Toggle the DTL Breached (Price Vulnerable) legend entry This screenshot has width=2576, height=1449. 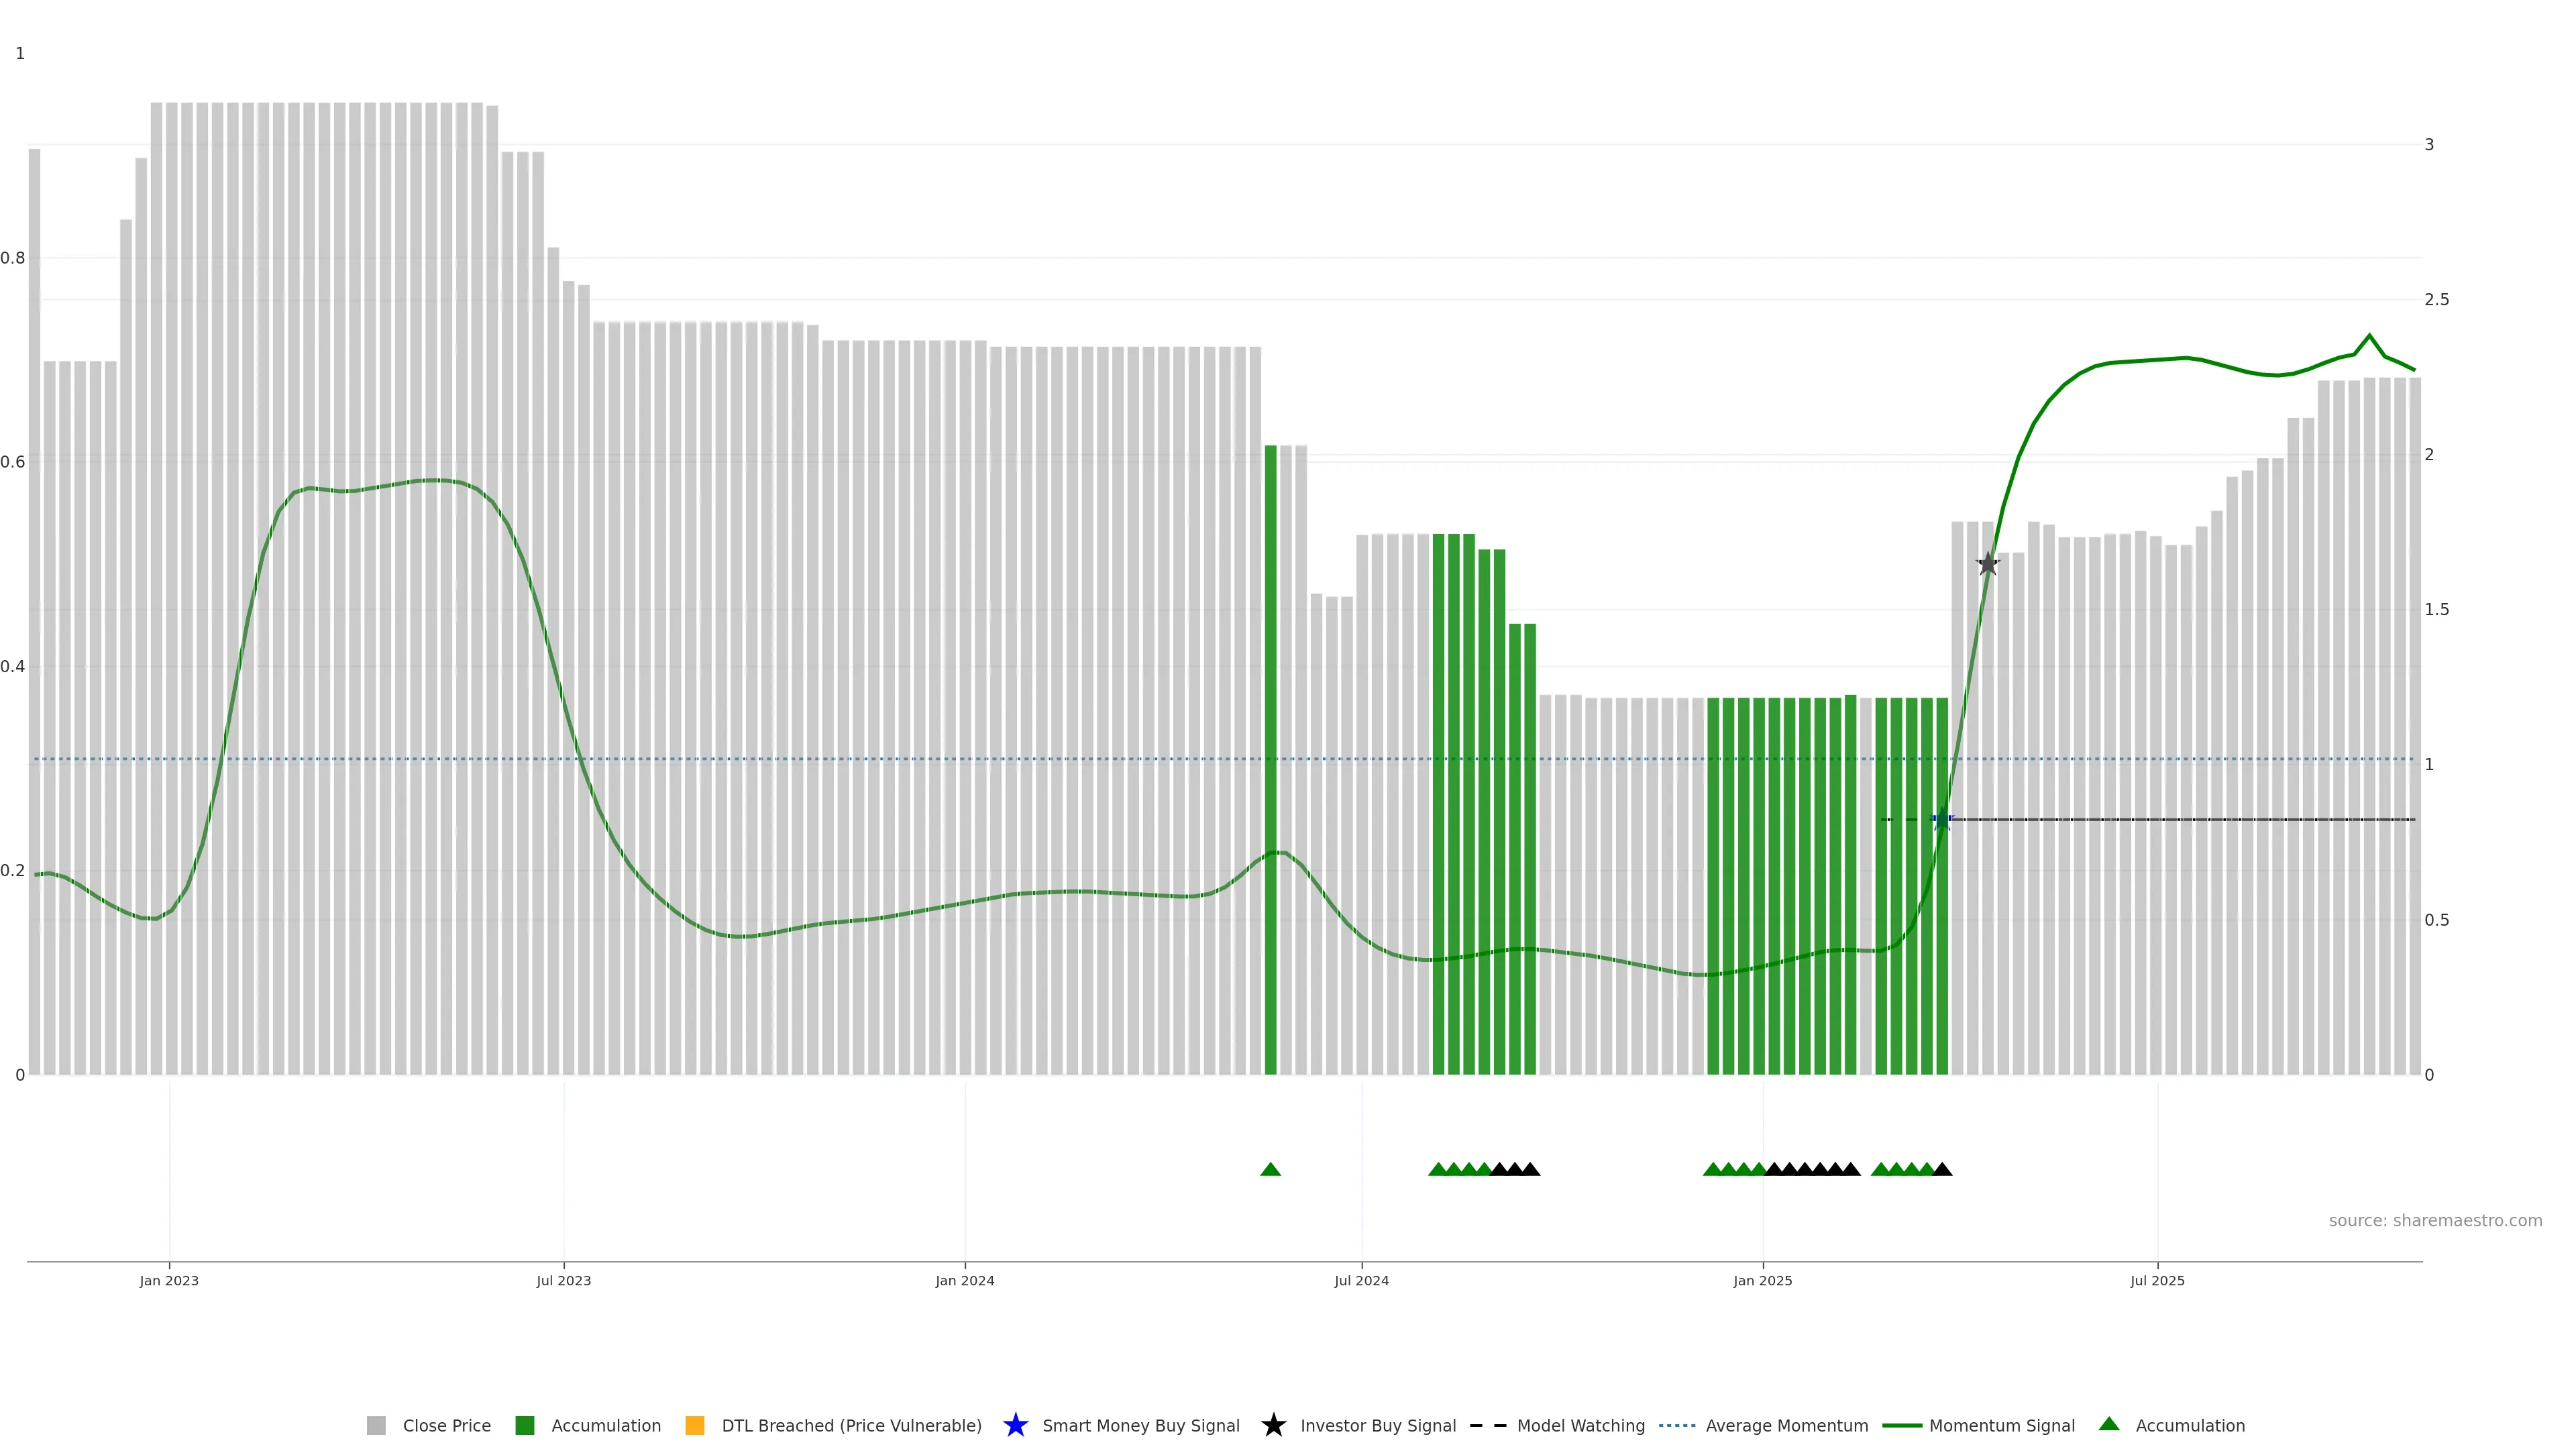851,1426
